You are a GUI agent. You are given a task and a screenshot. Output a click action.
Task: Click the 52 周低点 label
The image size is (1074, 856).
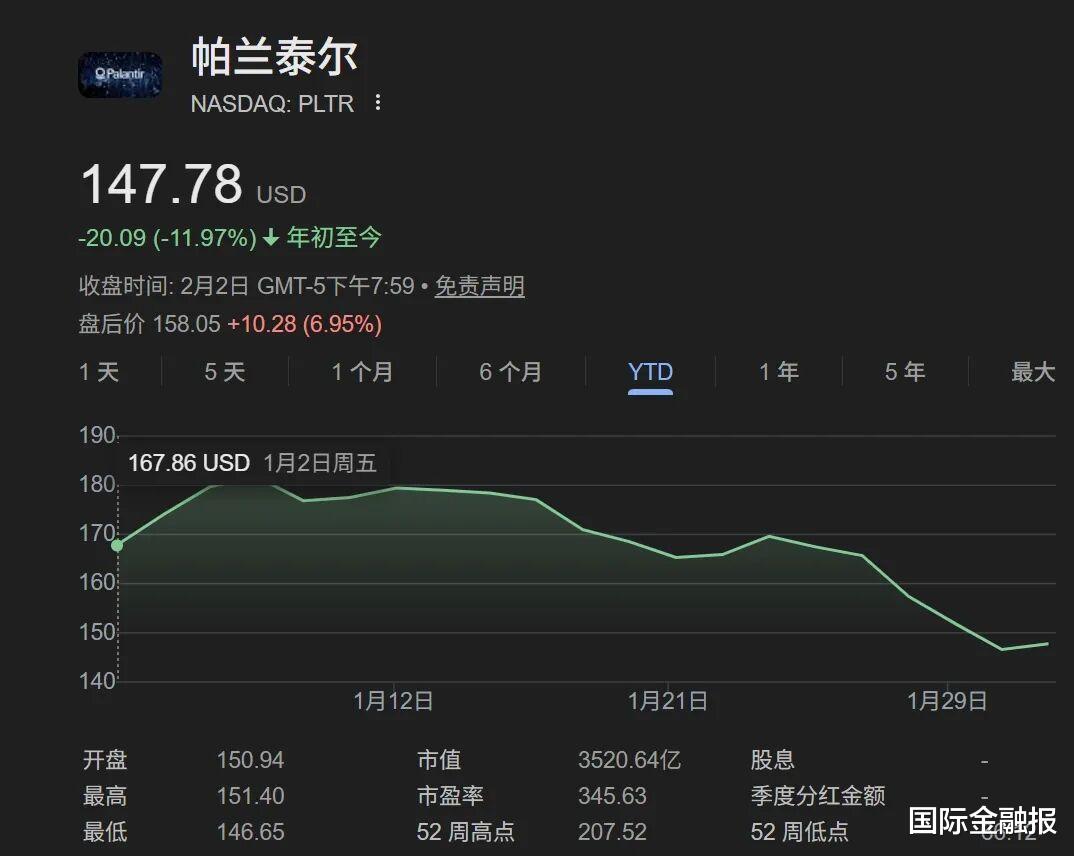pyautogui.click(x=799, y=831)
